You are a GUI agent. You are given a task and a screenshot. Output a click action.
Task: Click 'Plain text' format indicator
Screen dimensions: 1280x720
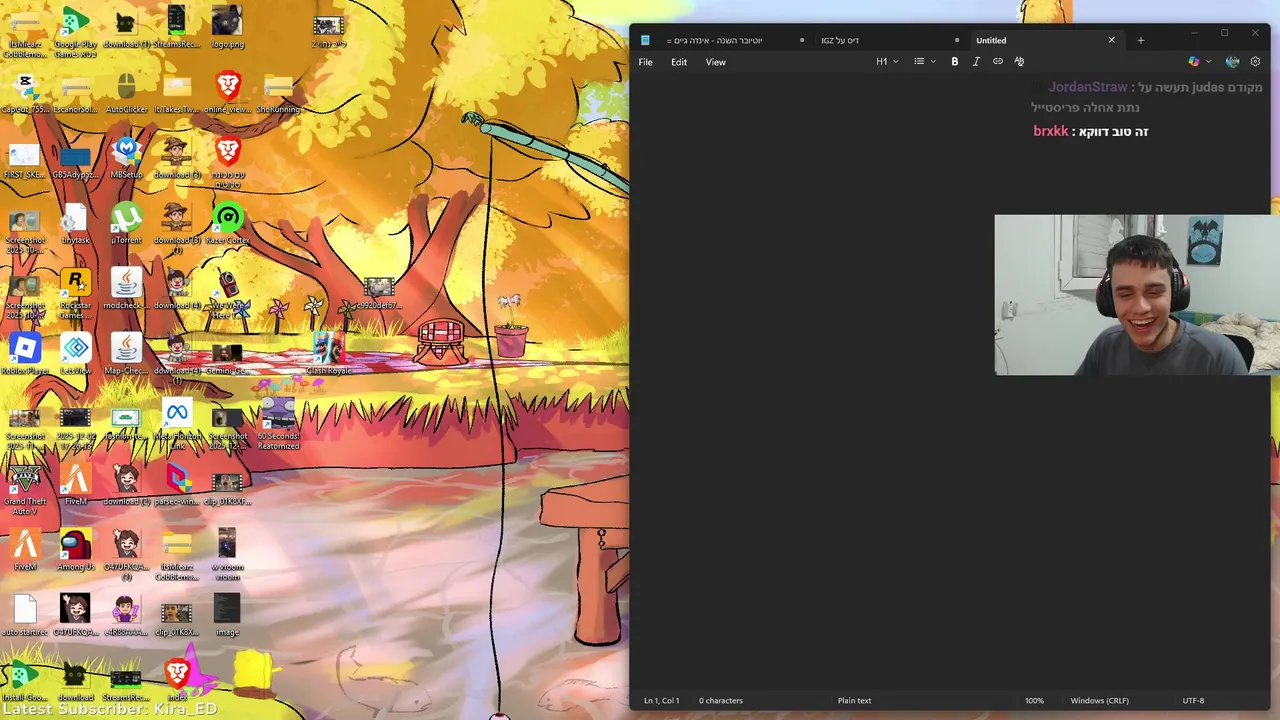854,701
